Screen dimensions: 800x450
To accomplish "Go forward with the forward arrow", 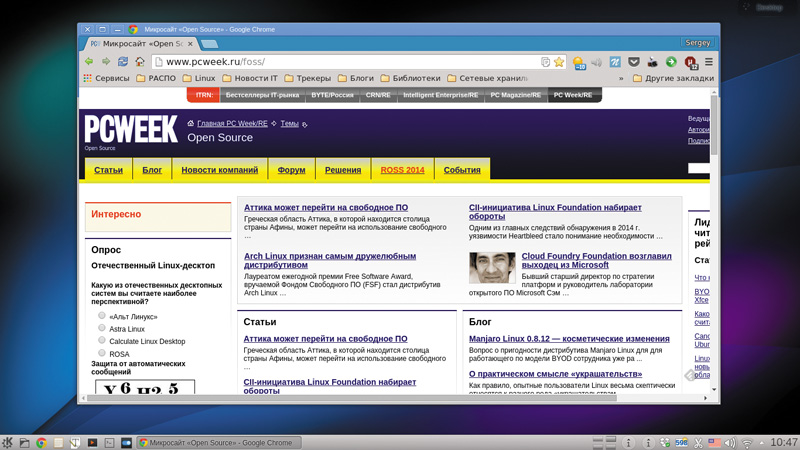I will pyautogui.click(x=106, y=62).
